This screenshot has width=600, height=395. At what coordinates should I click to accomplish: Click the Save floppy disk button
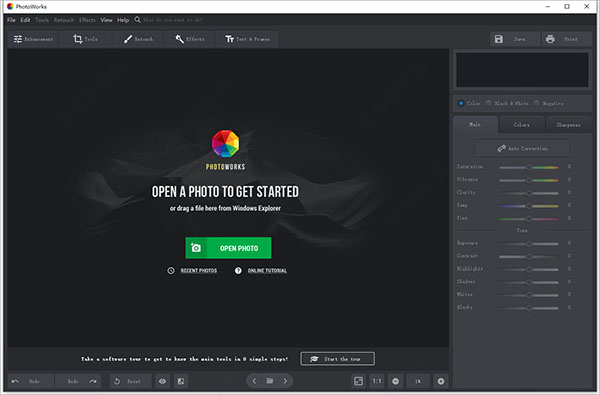coord(515,39)
